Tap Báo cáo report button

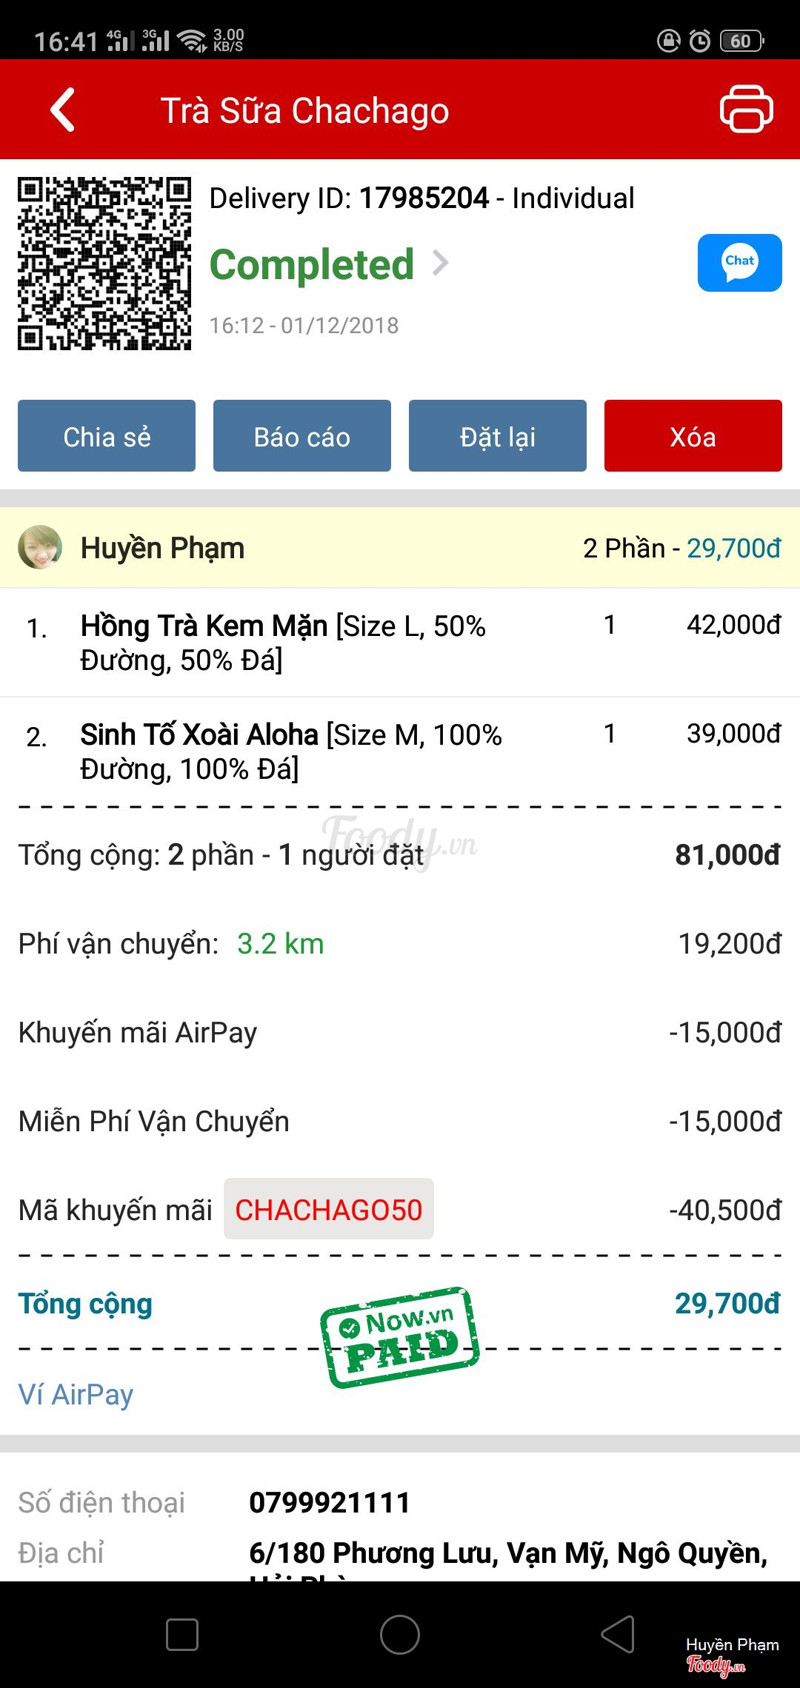pos(302,436)
